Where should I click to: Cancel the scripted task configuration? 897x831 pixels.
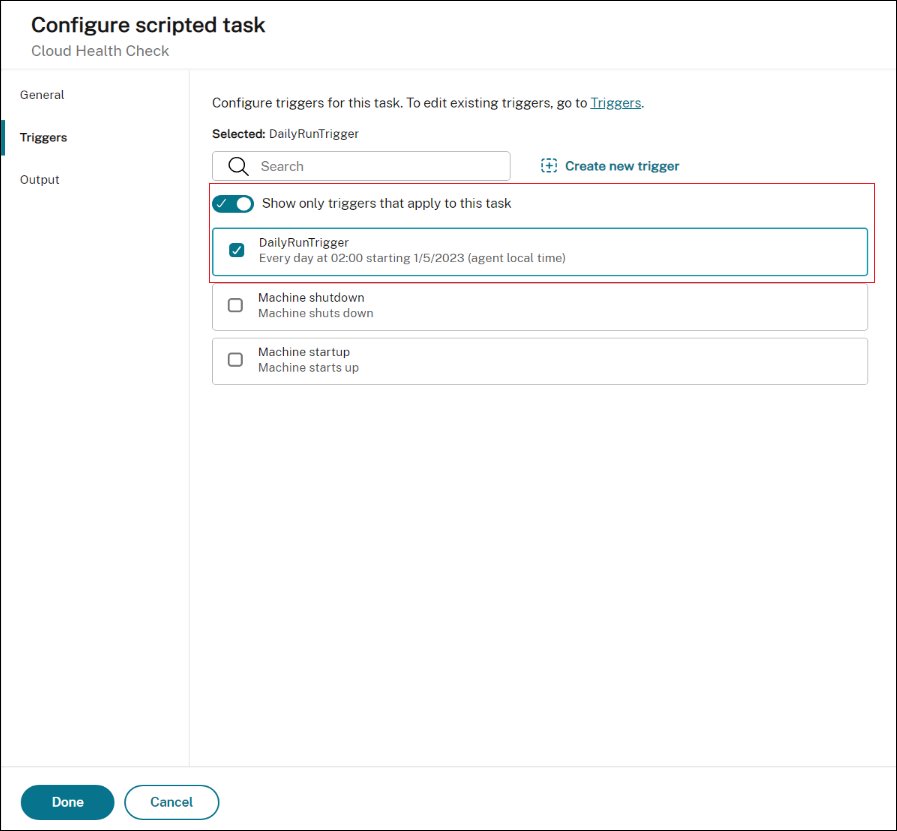[x=171, y=802]
